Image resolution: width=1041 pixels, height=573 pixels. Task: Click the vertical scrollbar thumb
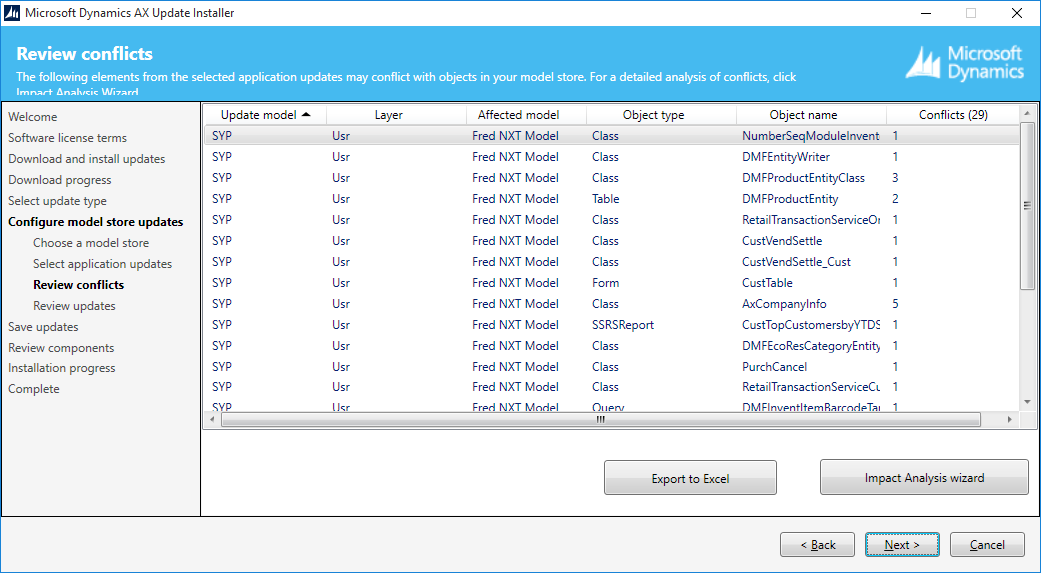[1028, 206]
